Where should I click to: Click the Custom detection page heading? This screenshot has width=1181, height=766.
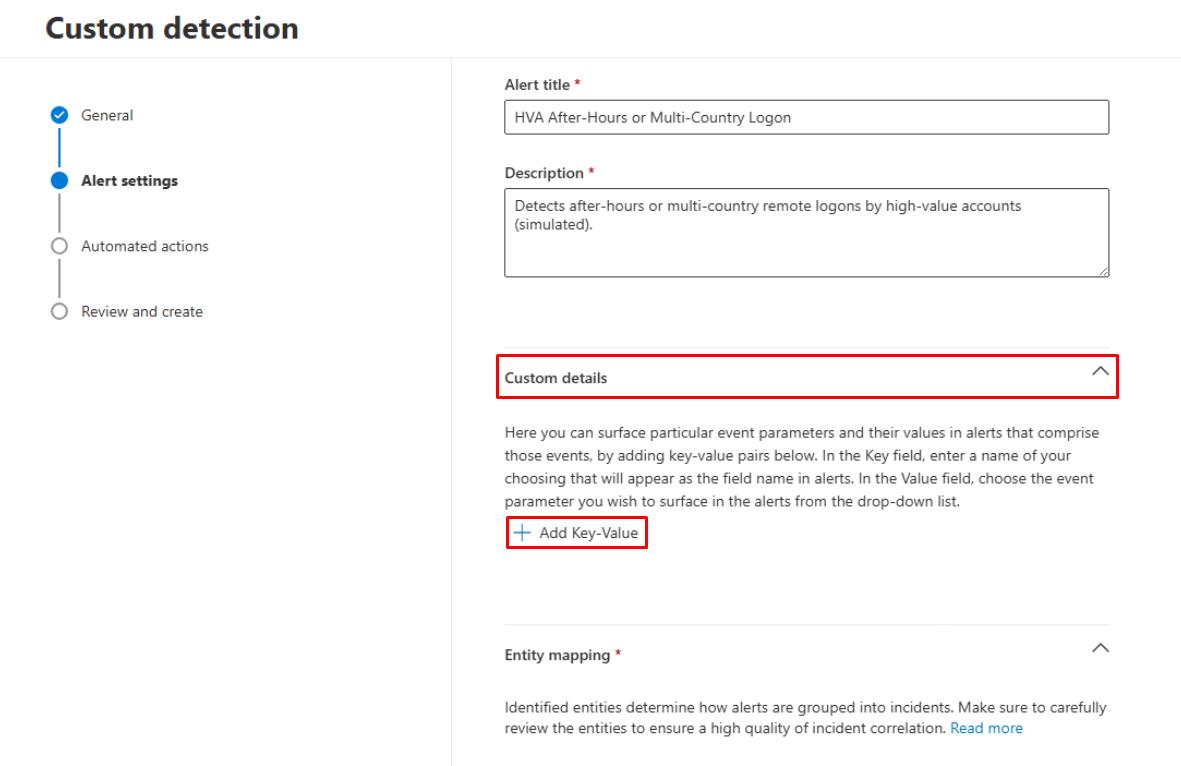click(172, 28)
